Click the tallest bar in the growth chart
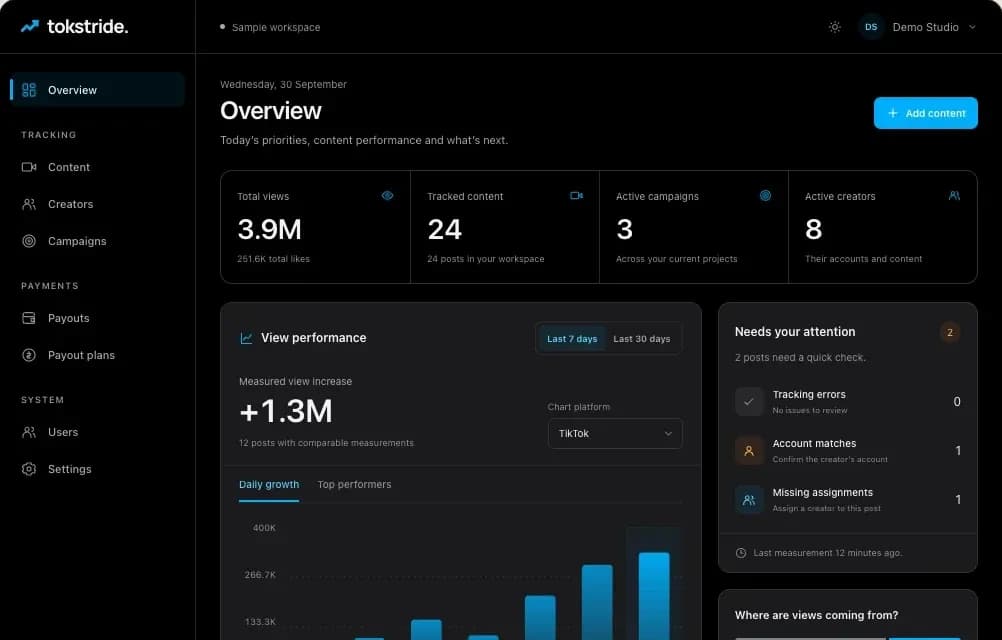 [654, 595]
